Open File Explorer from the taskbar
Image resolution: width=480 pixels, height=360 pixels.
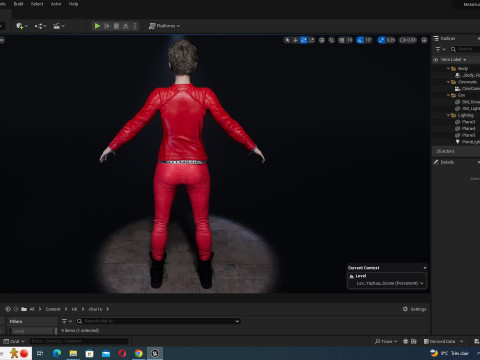click(73, 353)
